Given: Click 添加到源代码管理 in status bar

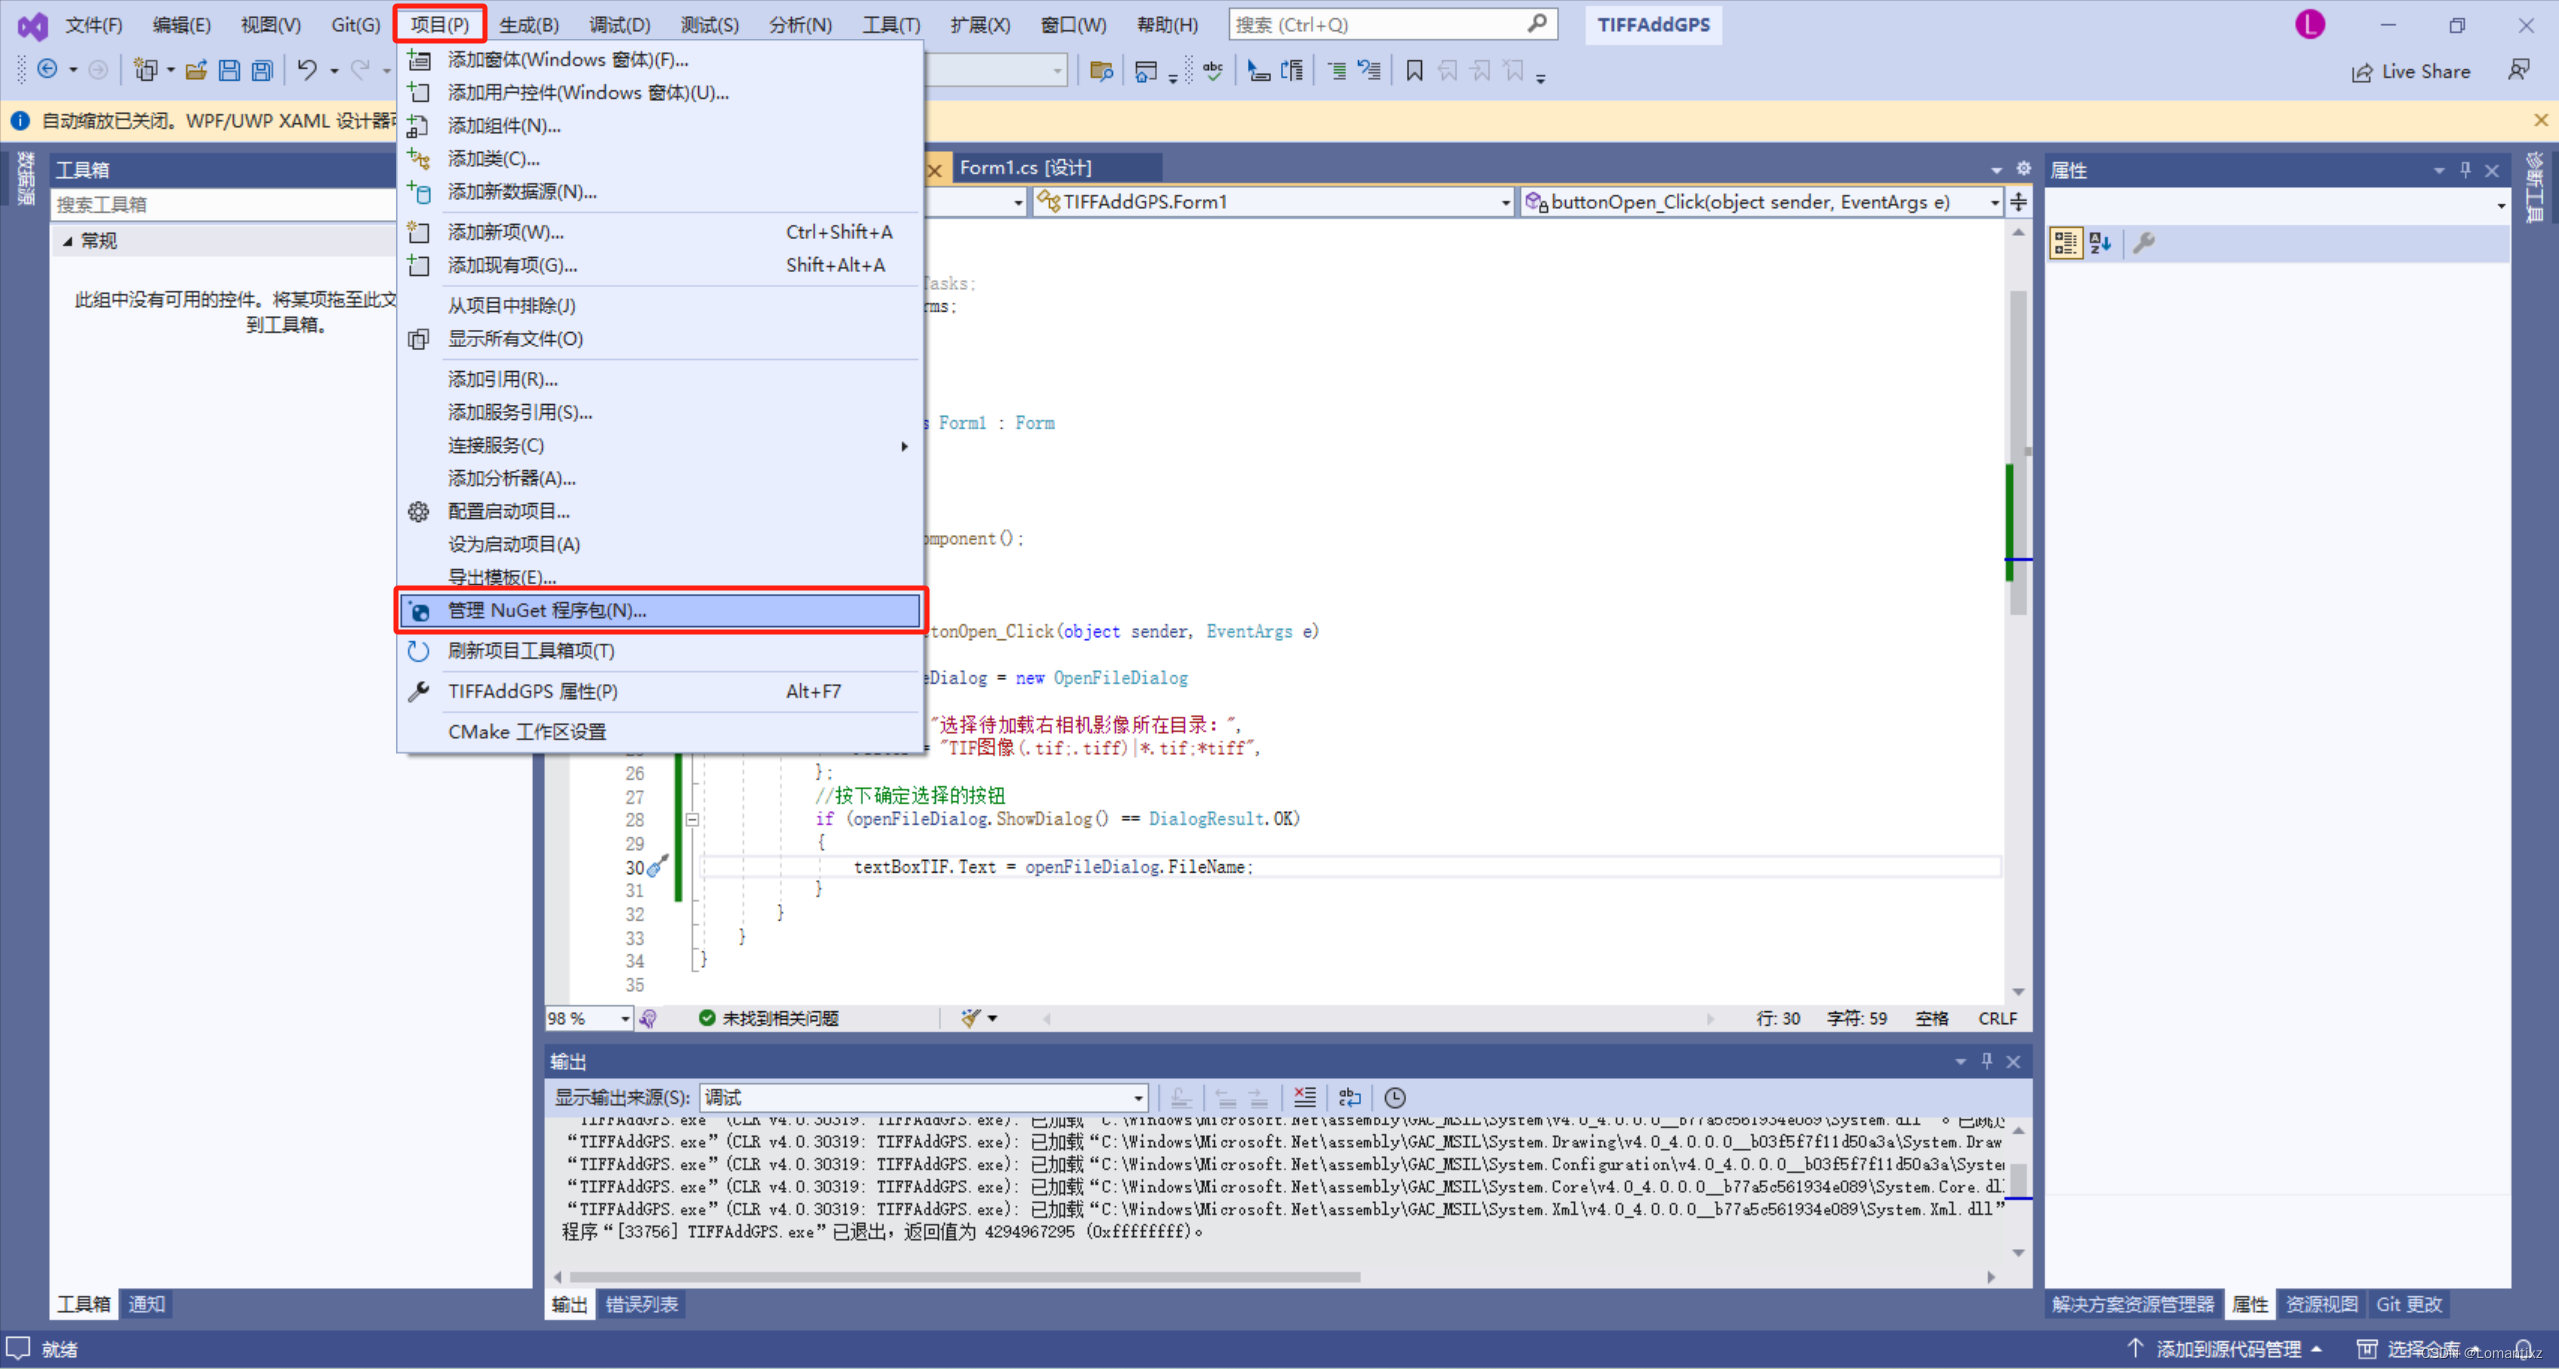Looking at the screenshot, I should tap(2227, 1348).
